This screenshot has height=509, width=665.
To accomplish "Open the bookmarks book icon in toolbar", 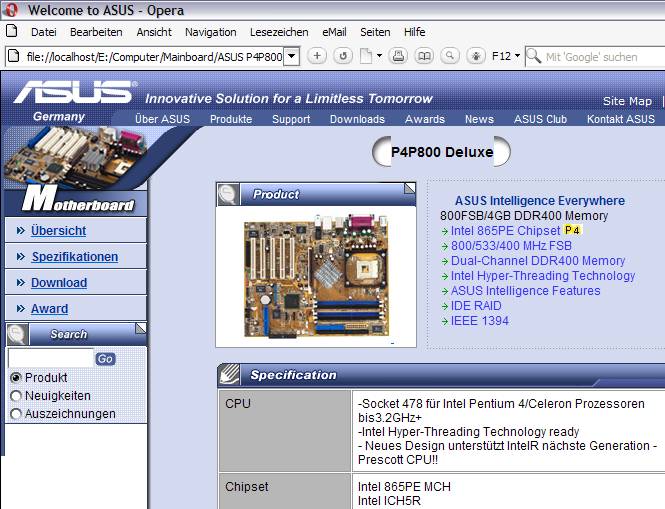I will point(424,56).
